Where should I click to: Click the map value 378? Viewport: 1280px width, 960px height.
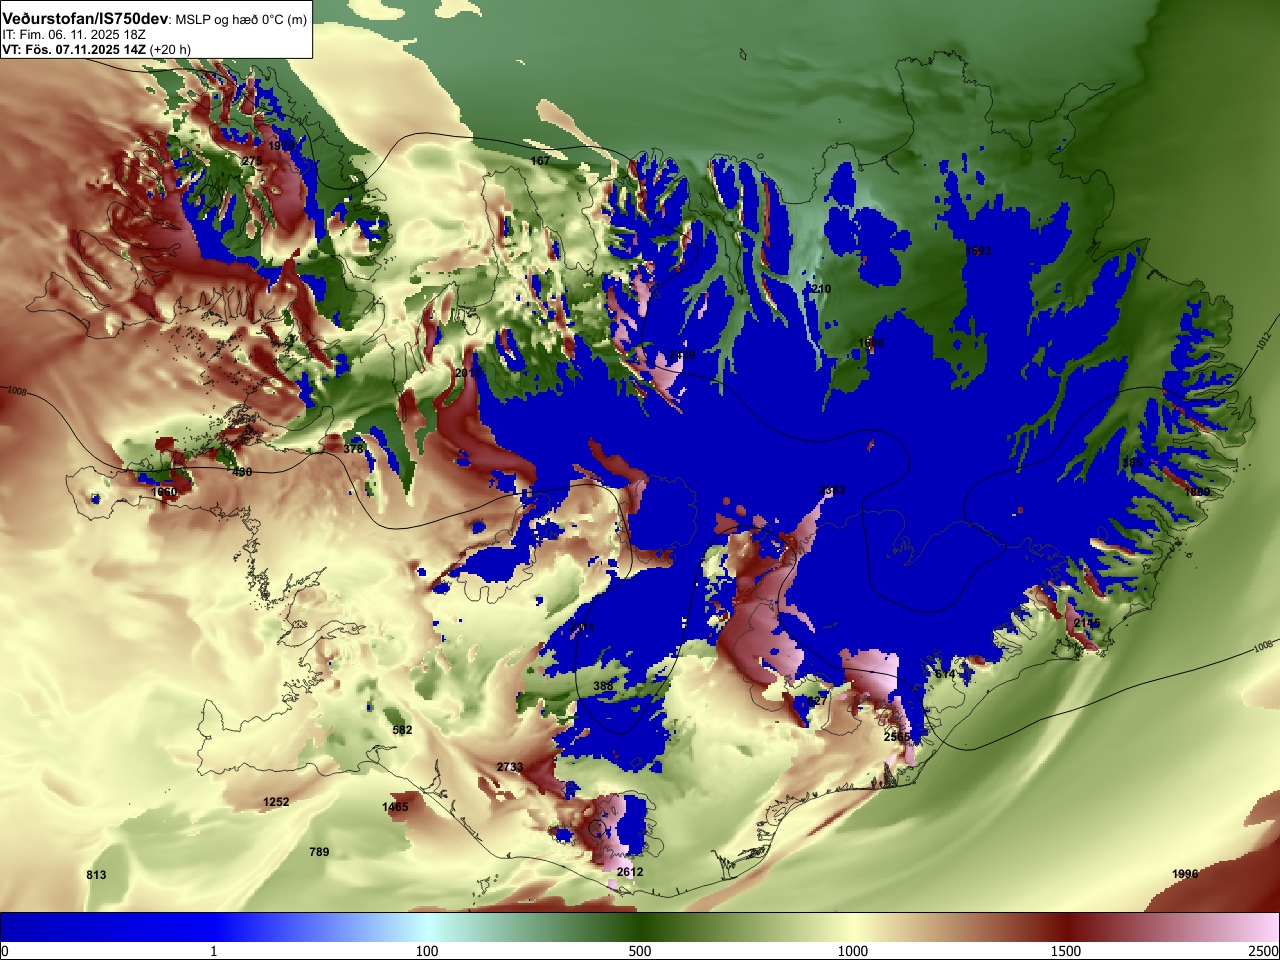pyautogui.click(x=353, y=449)
